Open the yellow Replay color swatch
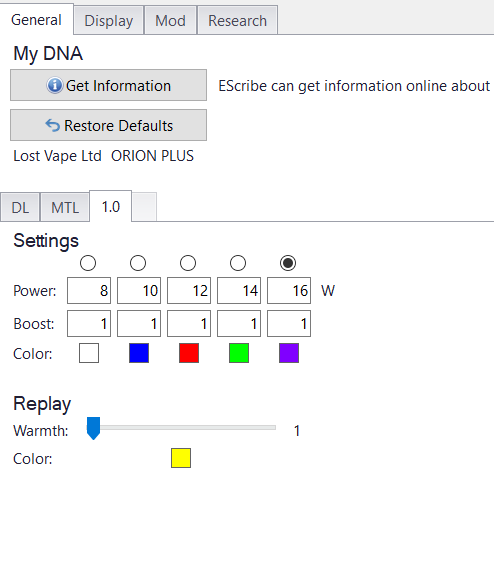Screen dimensions: 494x585 pos(181,458)
